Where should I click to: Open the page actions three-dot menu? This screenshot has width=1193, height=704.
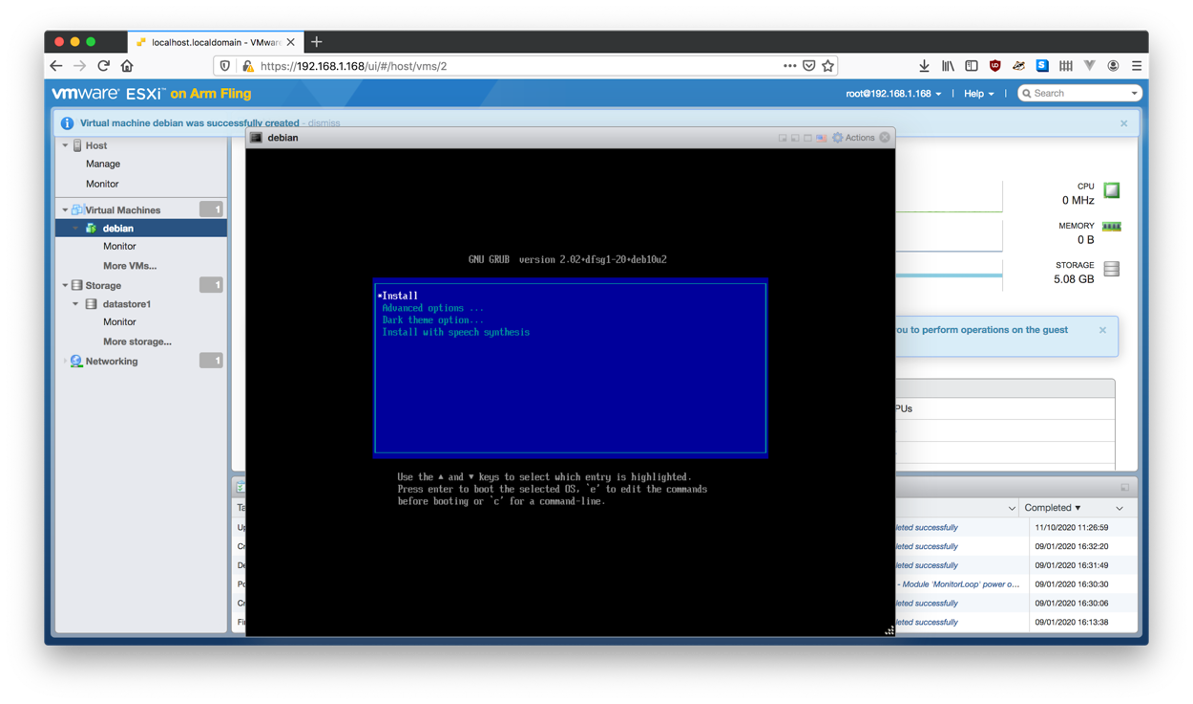coord(790,66)
